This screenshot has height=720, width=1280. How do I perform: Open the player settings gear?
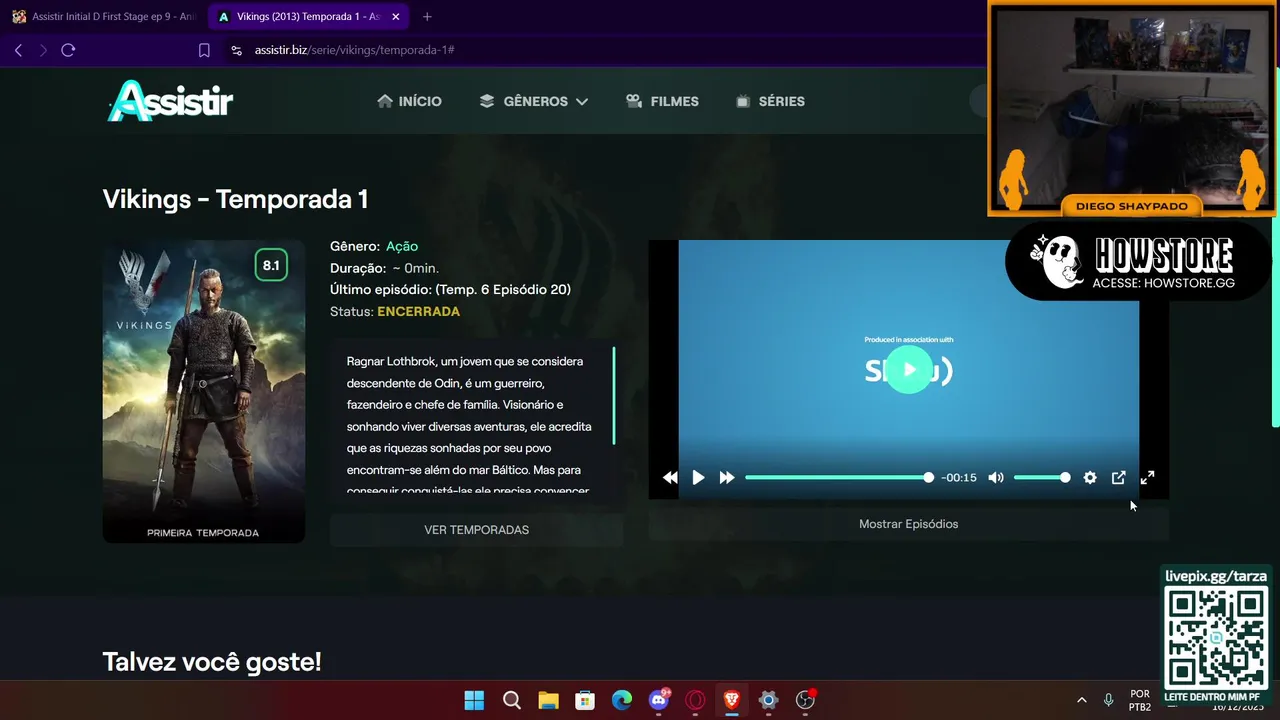click(x=1090, y=478)
